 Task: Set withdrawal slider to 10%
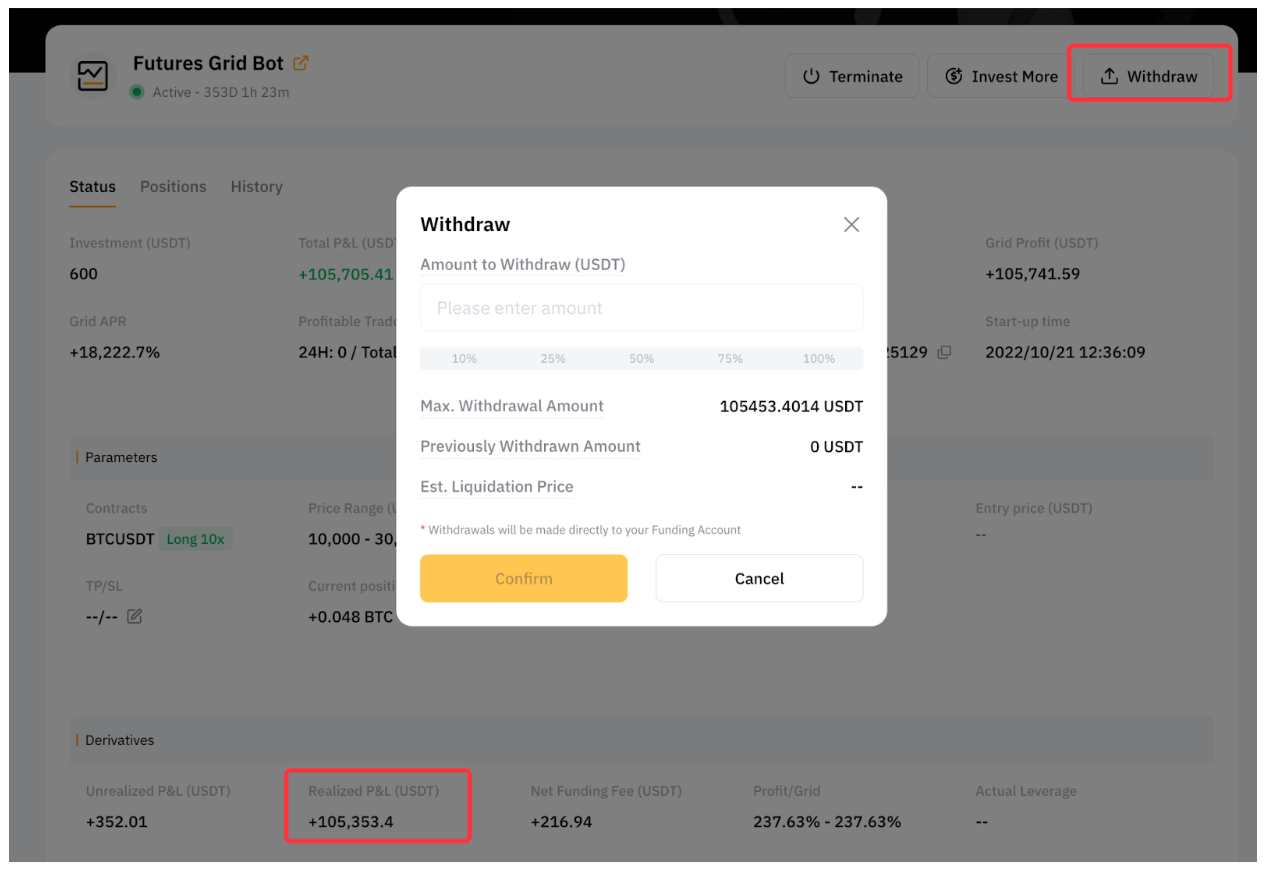(464, 358)
